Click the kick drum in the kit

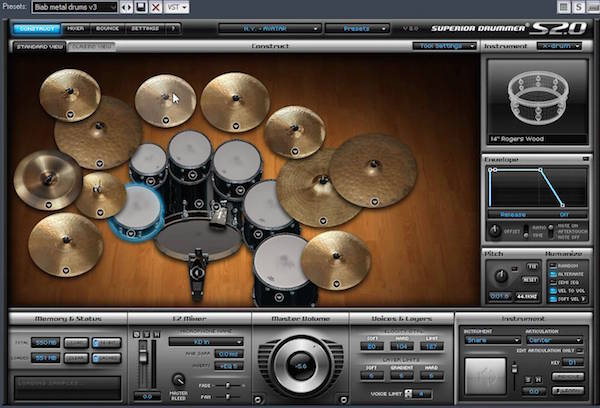(199, 239)
